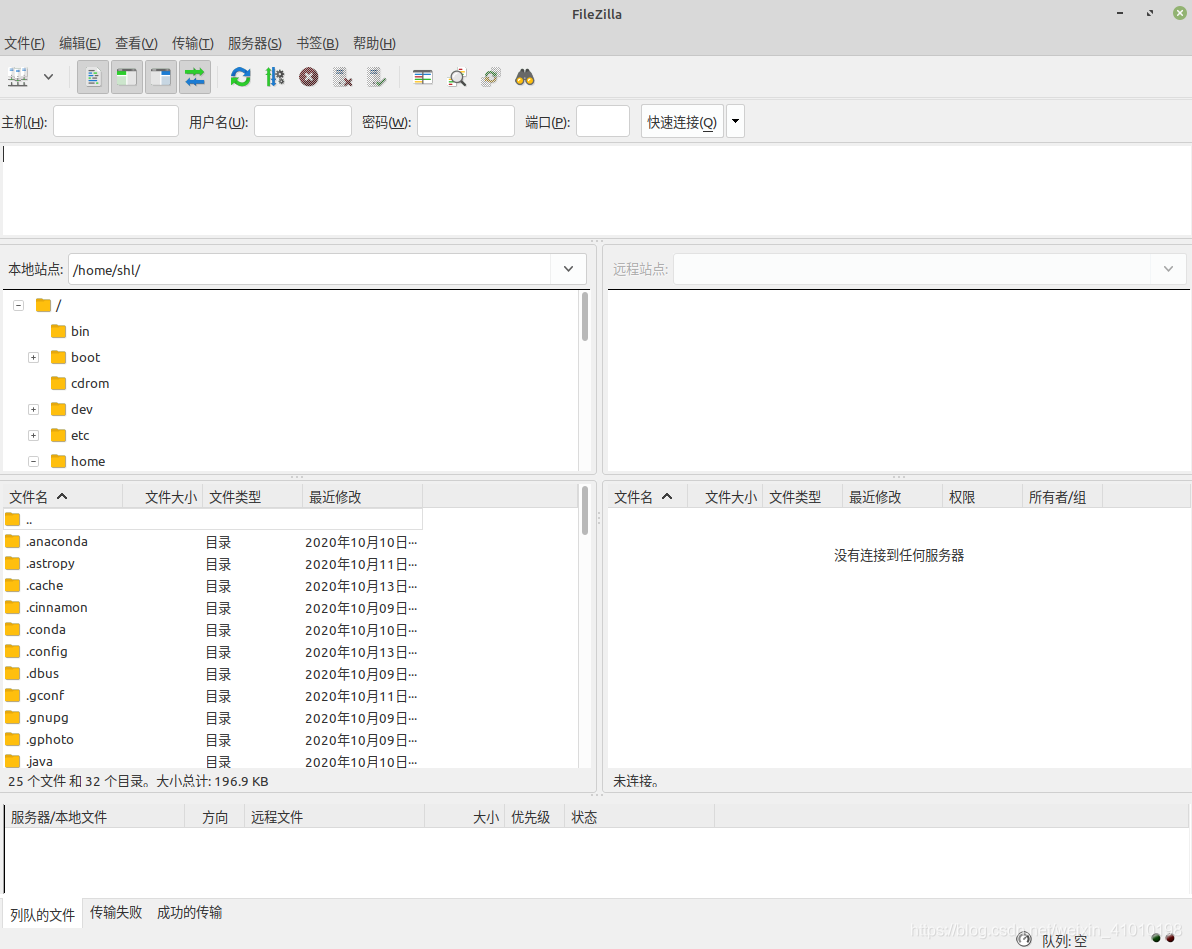
Task: Disconnect from current server icon
Action: (343, 77)
